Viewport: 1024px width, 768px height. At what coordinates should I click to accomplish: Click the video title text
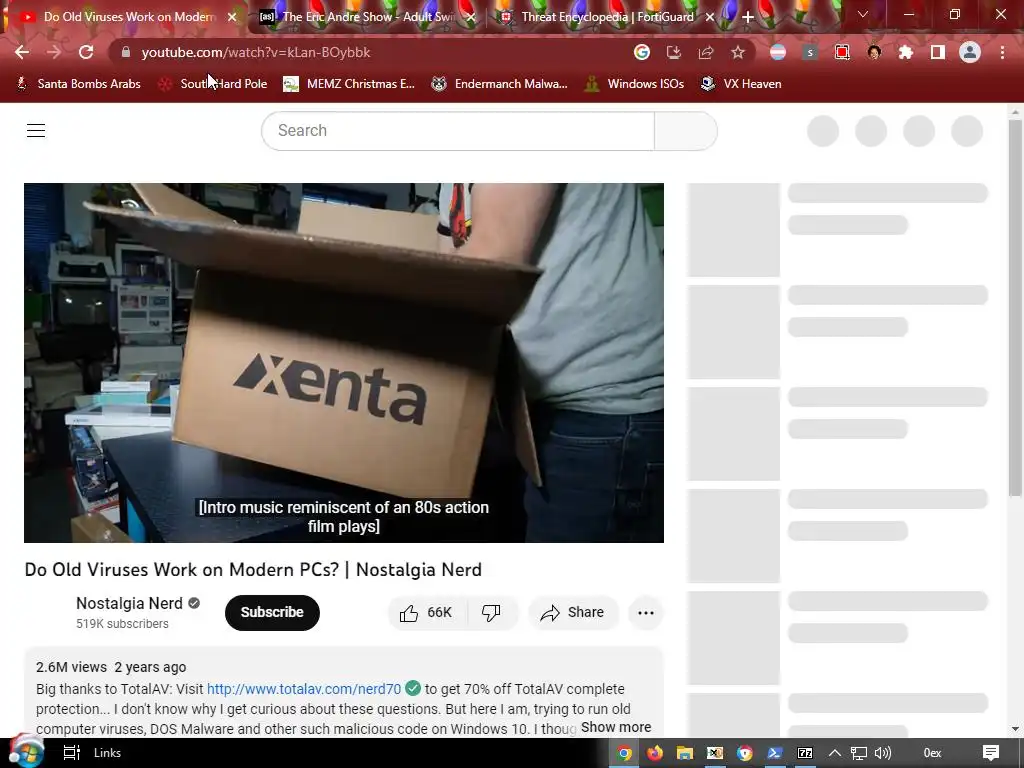[x=253, y=569]
